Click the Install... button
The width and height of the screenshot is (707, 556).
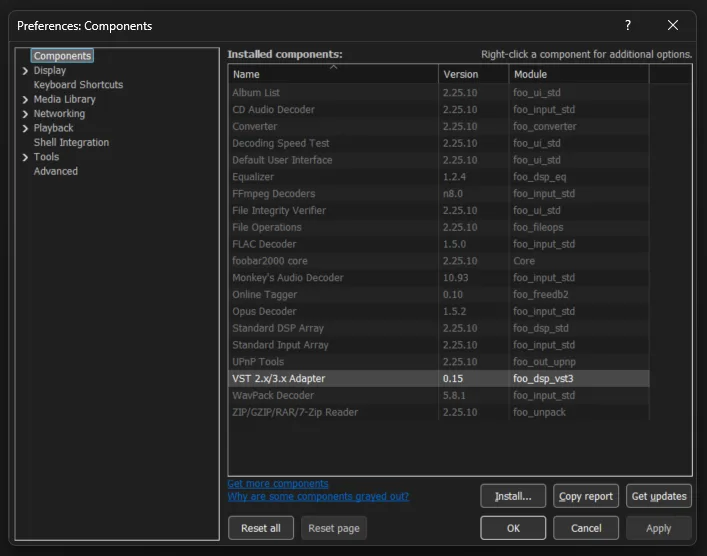[513, 496]
